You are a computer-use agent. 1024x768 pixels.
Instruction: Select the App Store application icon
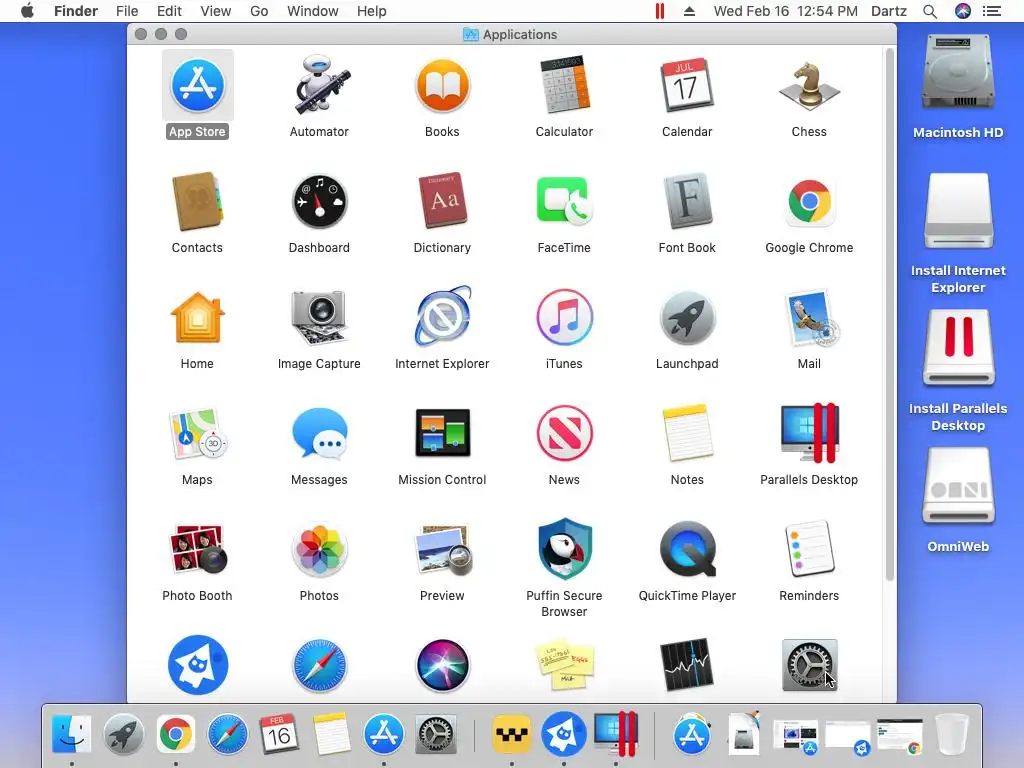(x=197, y=86)
